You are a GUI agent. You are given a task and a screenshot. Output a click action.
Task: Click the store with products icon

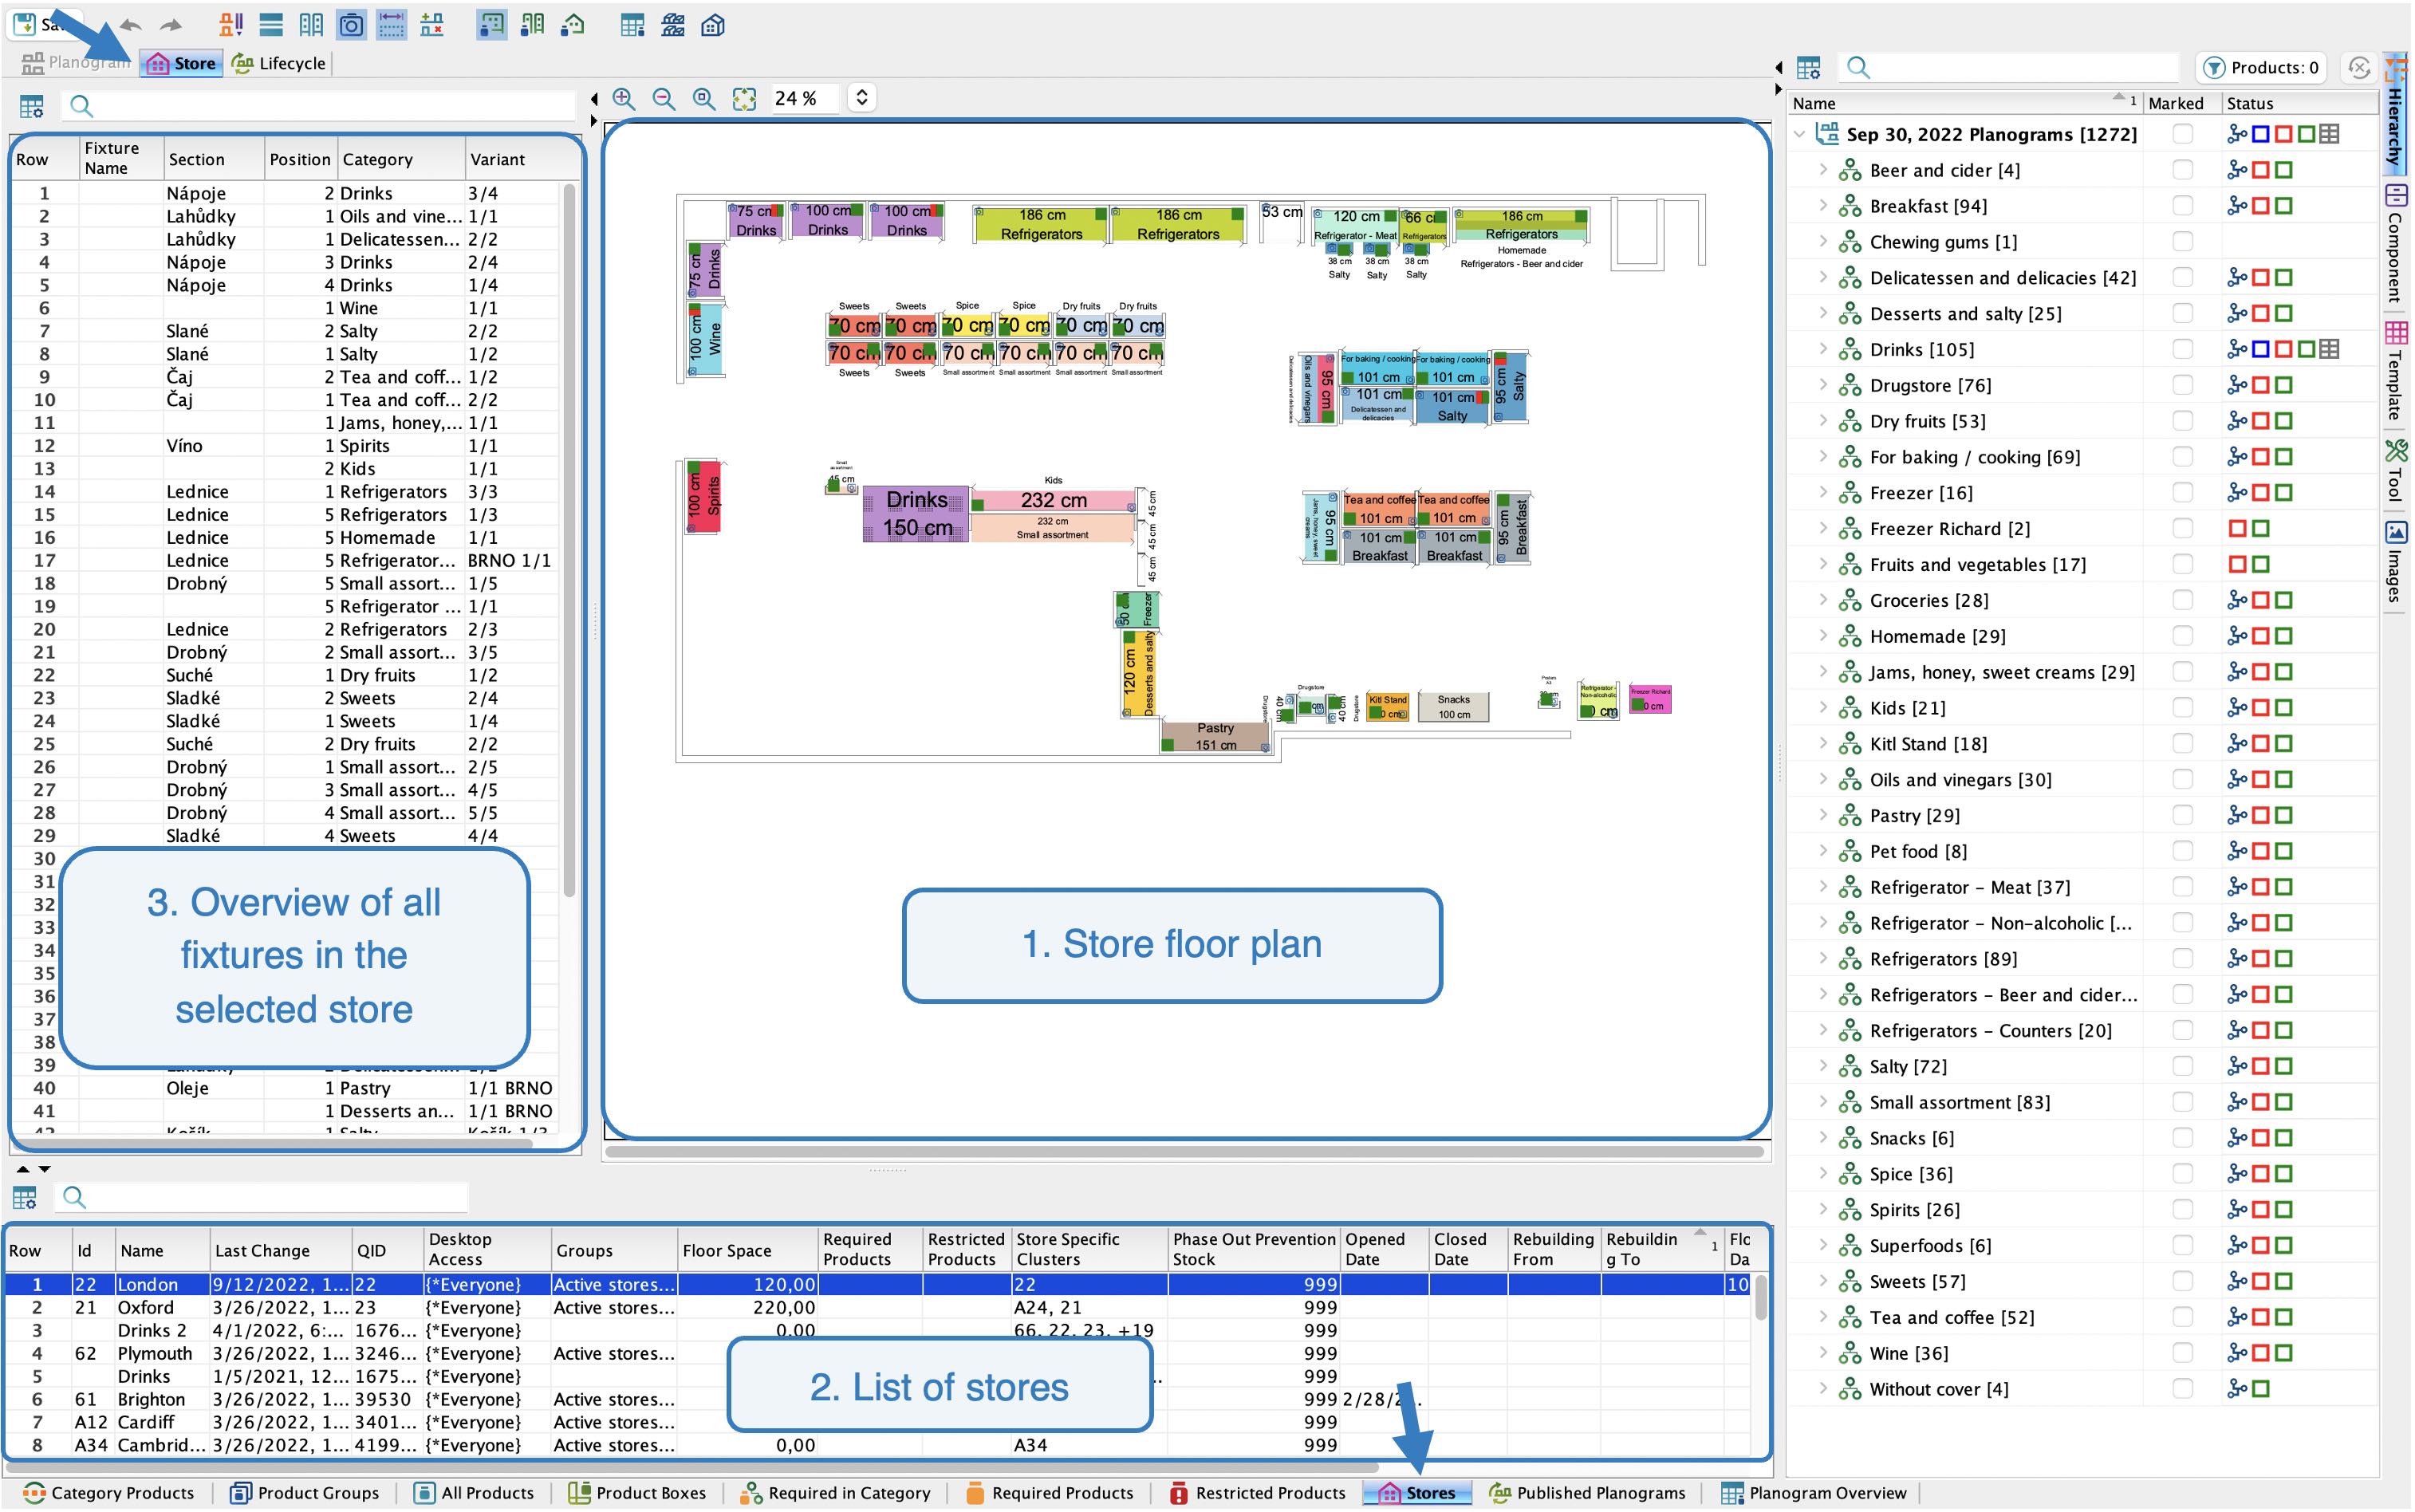point(572,25)
